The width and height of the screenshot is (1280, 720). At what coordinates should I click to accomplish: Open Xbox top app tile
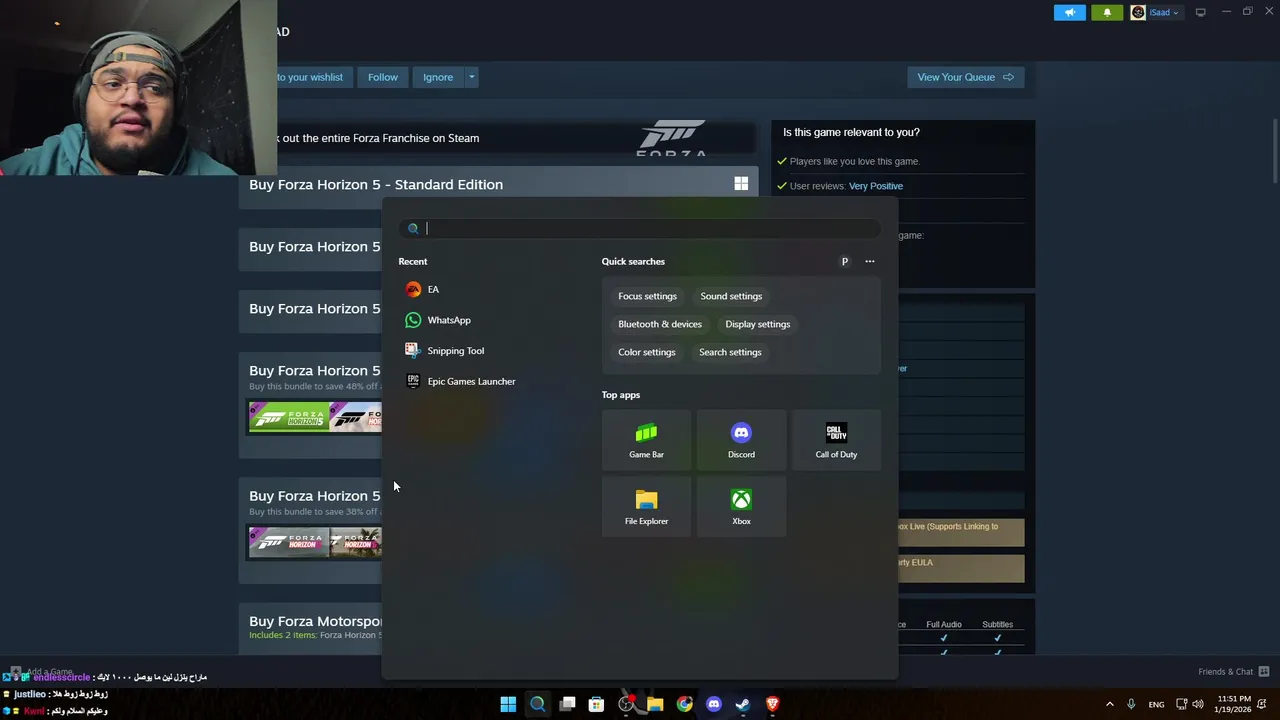pyautogui.click(x=741, y=507)
